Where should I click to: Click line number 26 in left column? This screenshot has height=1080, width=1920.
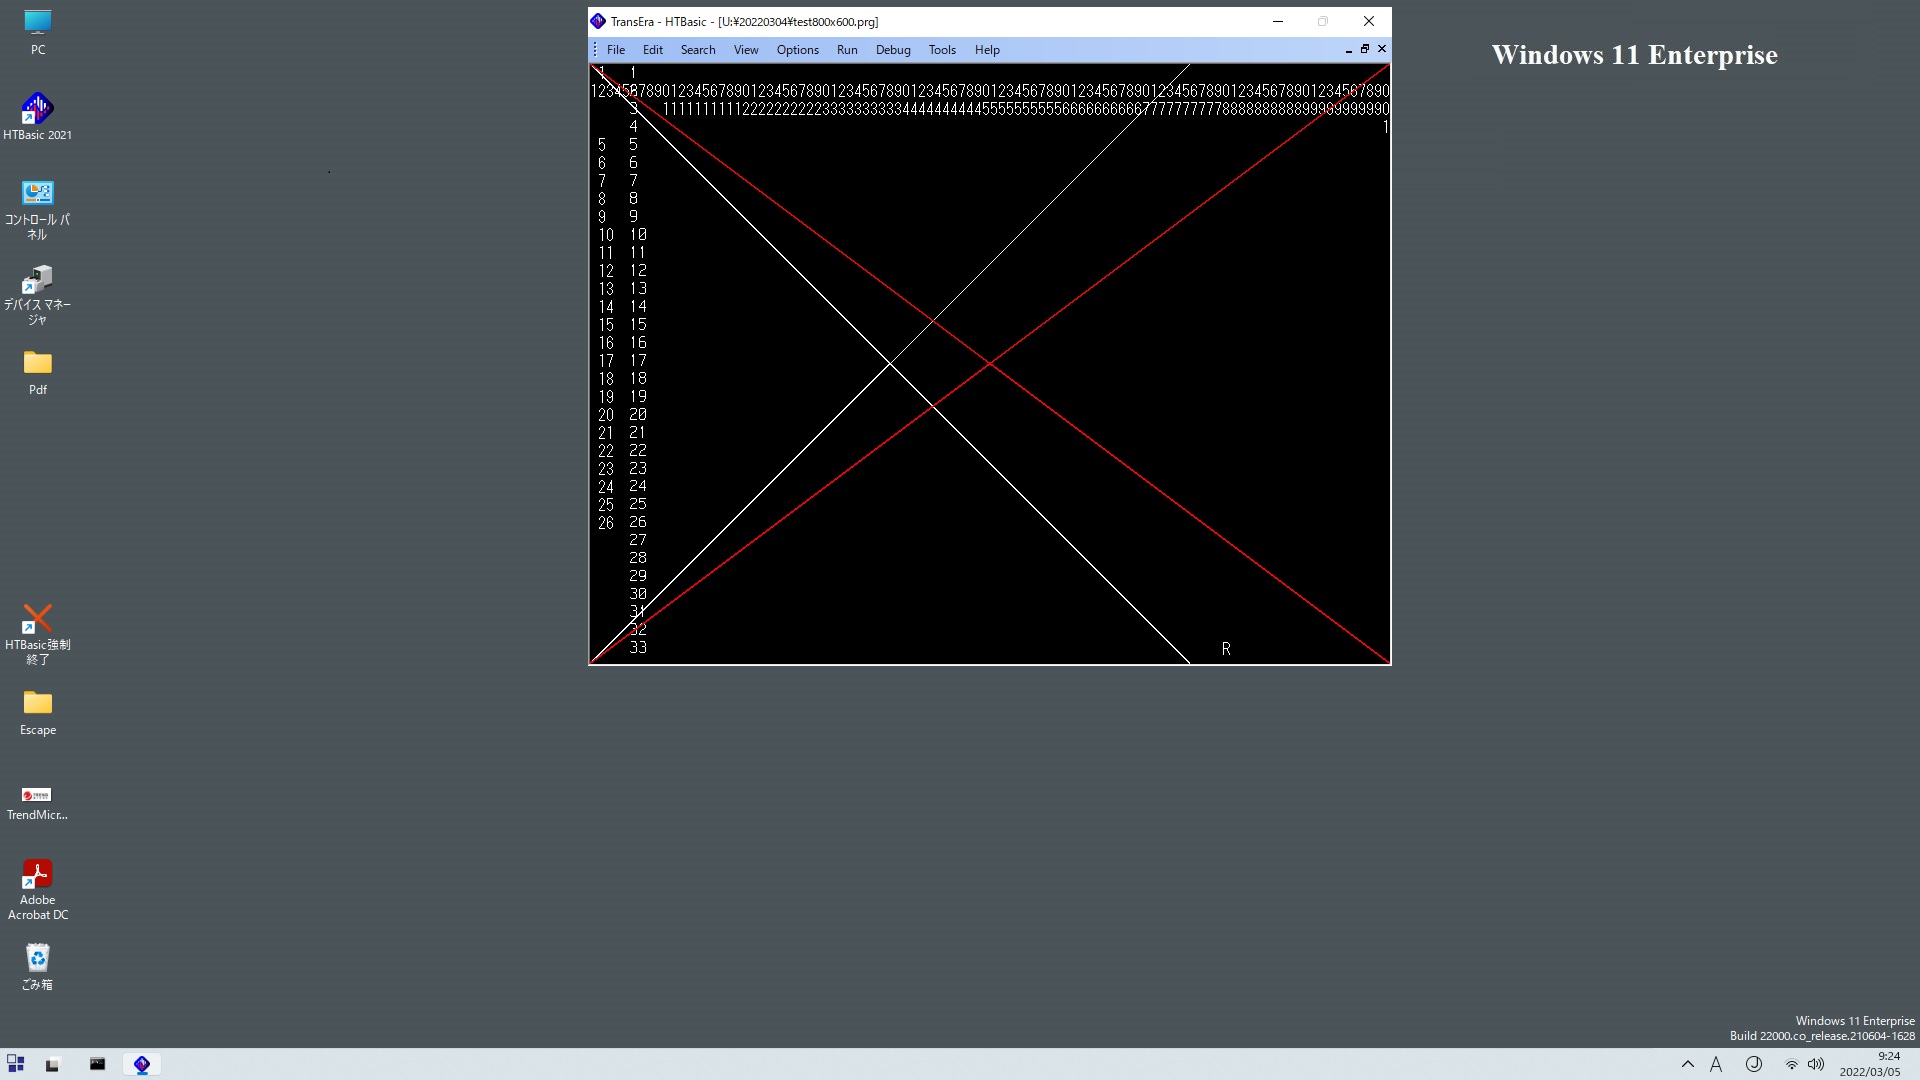pyautogui.click(x=606, y=523)
